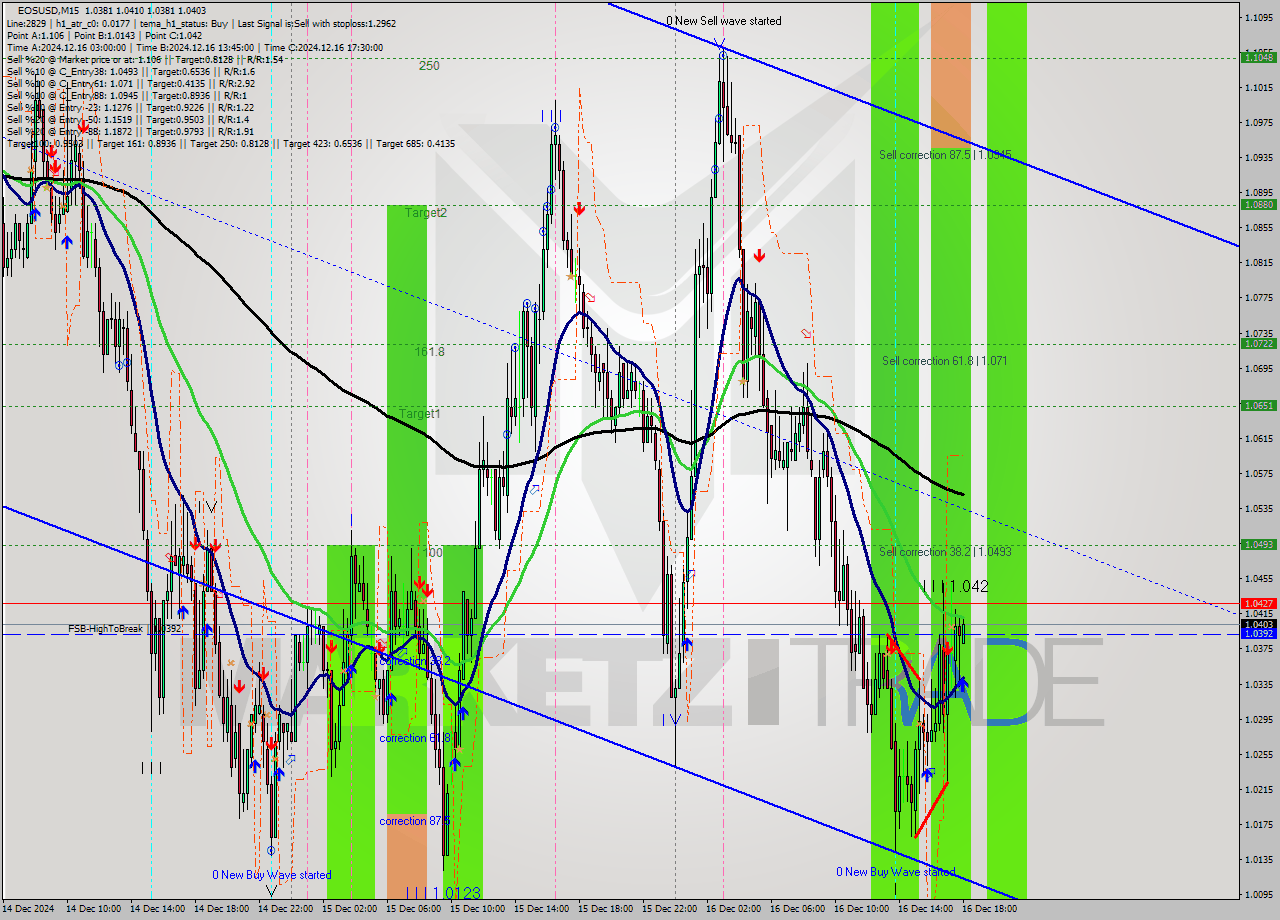Click the orange zone above Sell correction 87.5

tap(950, 75)
